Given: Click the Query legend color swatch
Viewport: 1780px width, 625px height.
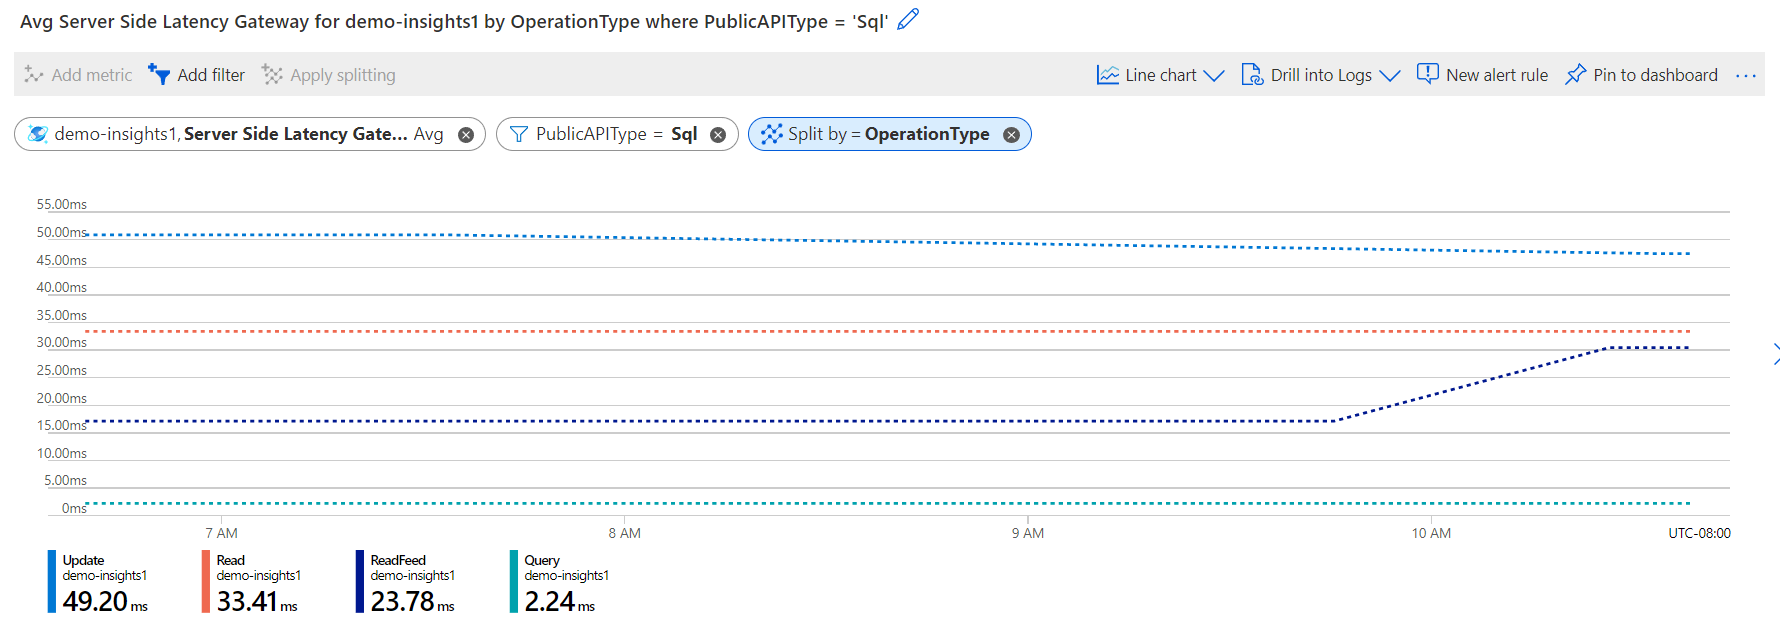Looking at the screenshot, I should click(x=514, y=581).
